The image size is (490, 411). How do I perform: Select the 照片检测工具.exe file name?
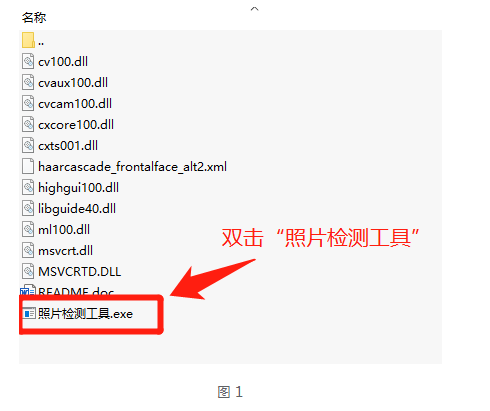[x=85, y=314]
